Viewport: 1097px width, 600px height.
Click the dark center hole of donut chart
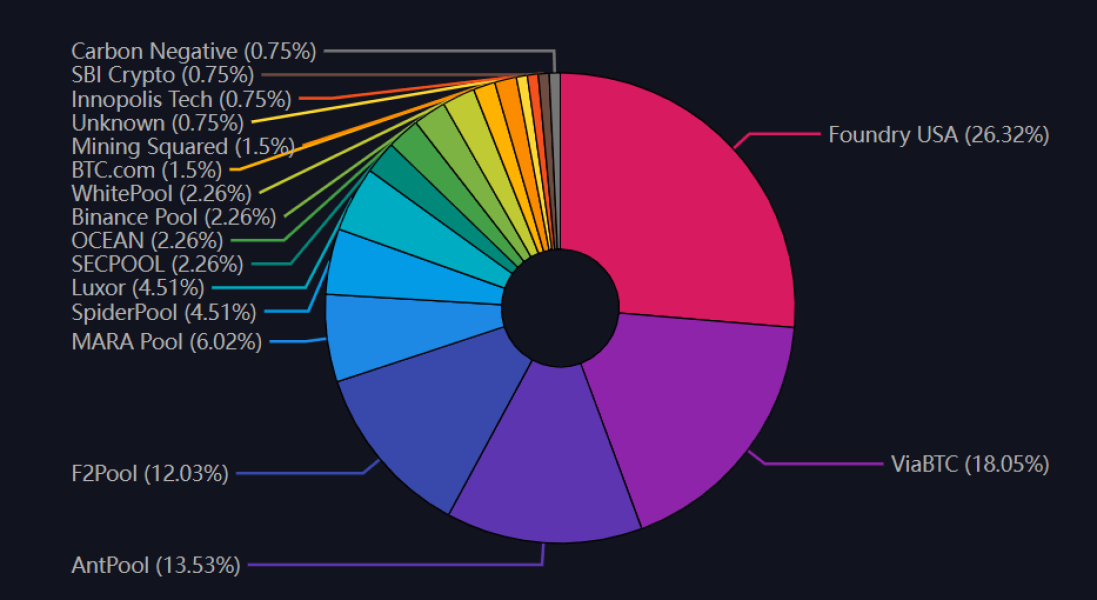(560, 308)
